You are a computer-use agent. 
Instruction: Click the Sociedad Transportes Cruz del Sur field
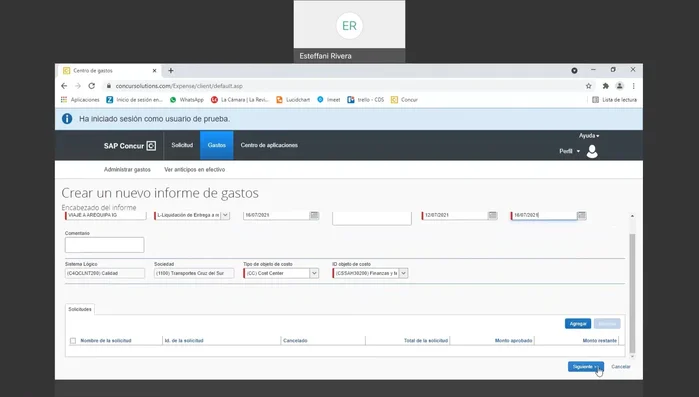(x=194, y=273)
